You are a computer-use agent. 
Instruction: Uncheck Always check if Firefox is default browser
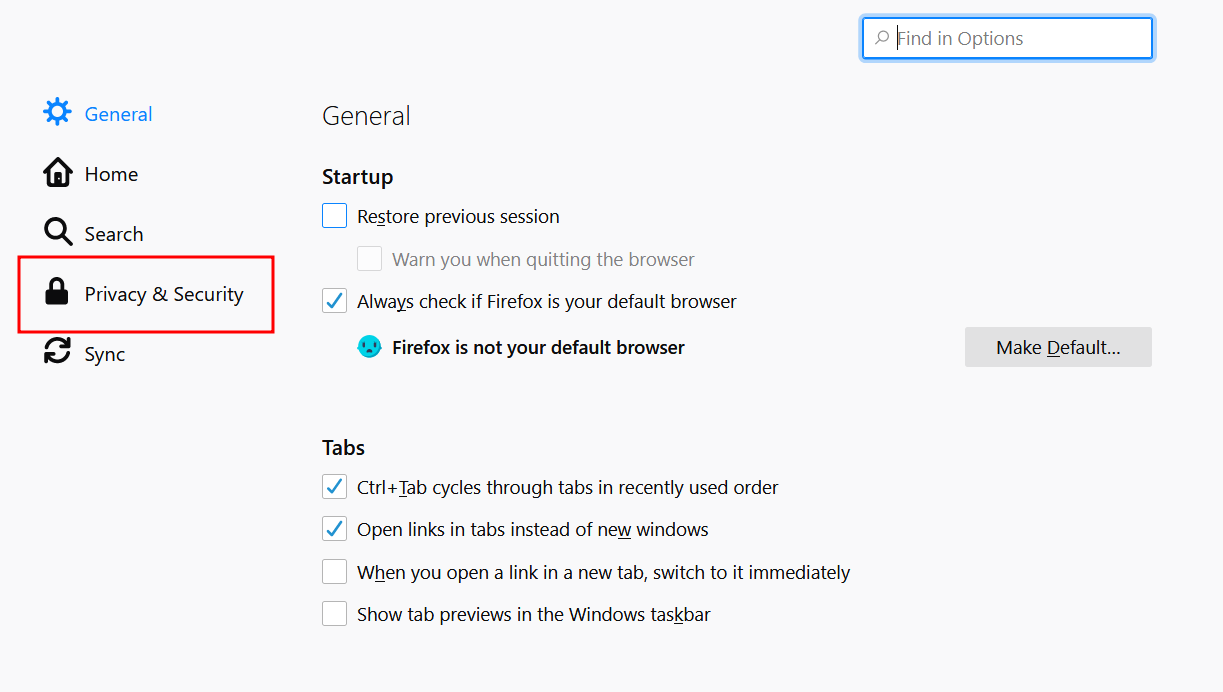[x=334, y=300]
